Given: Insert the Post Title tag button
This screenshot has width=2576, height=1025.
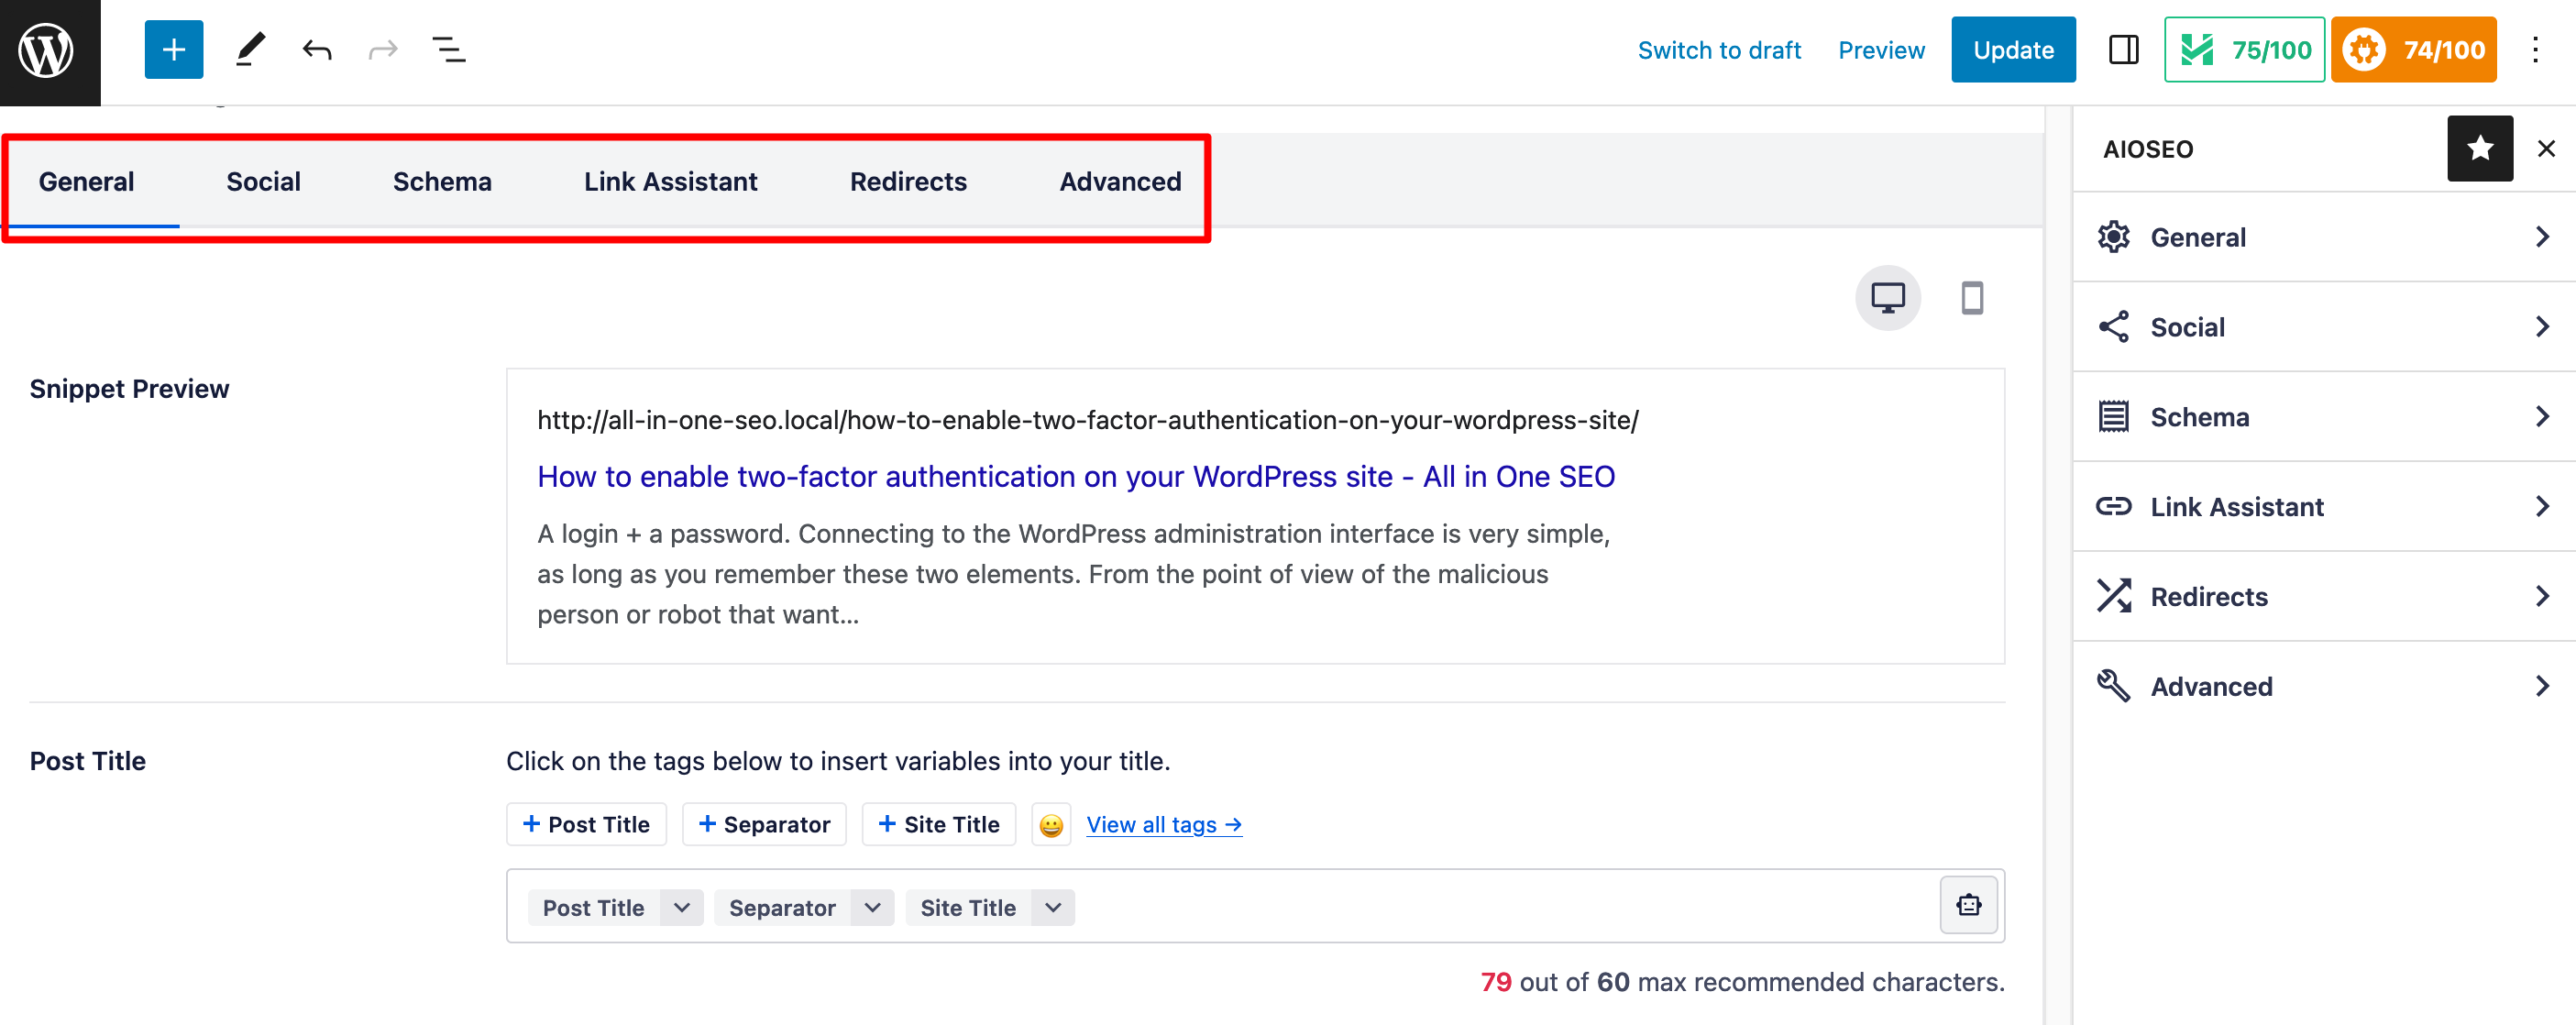Looking at the screenshot, I should (x=586, y=825).
